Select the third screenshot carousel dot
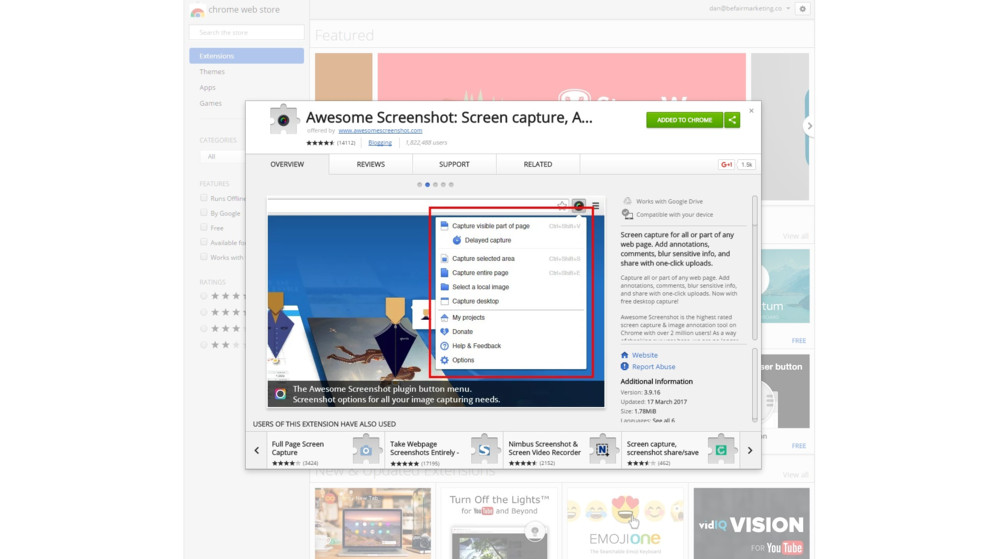This screenshot has height=559, width=1000. pos(435,185)
